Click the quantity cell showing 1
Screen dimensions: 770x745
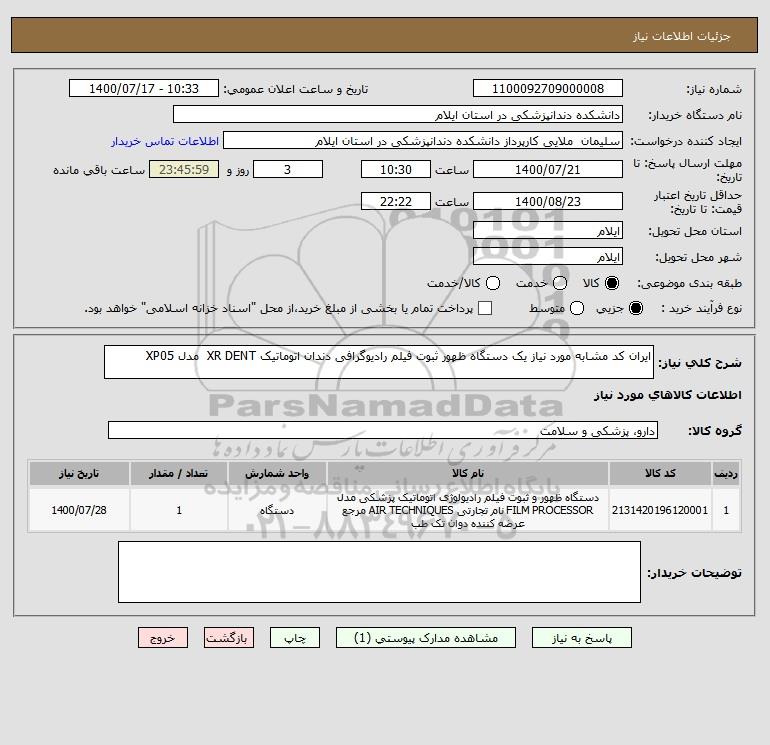pyautogui.click(x=179, y=510)
